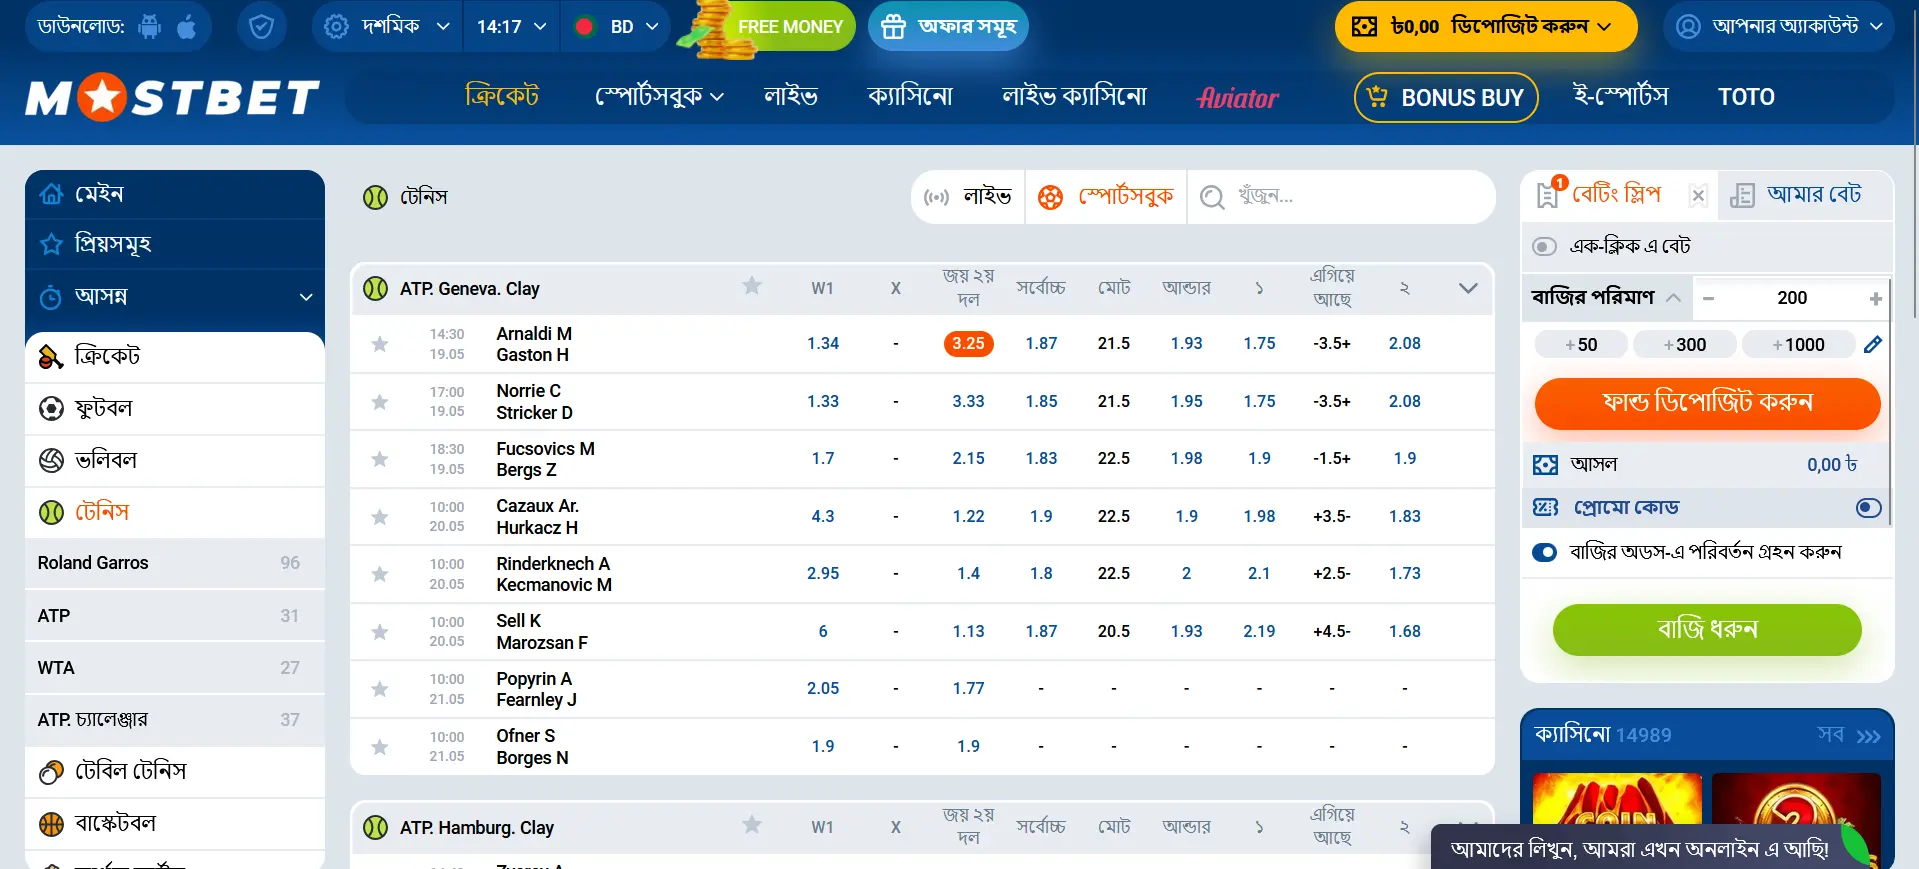Select table tennis in the sports sidebar

point(175,771)
